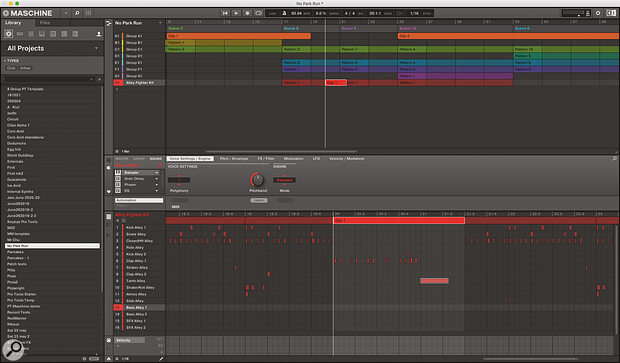Click the red Clip 1 header in the pattern editor
The height and width of the screenshot is (363, 620).
[x=399, y=221]
